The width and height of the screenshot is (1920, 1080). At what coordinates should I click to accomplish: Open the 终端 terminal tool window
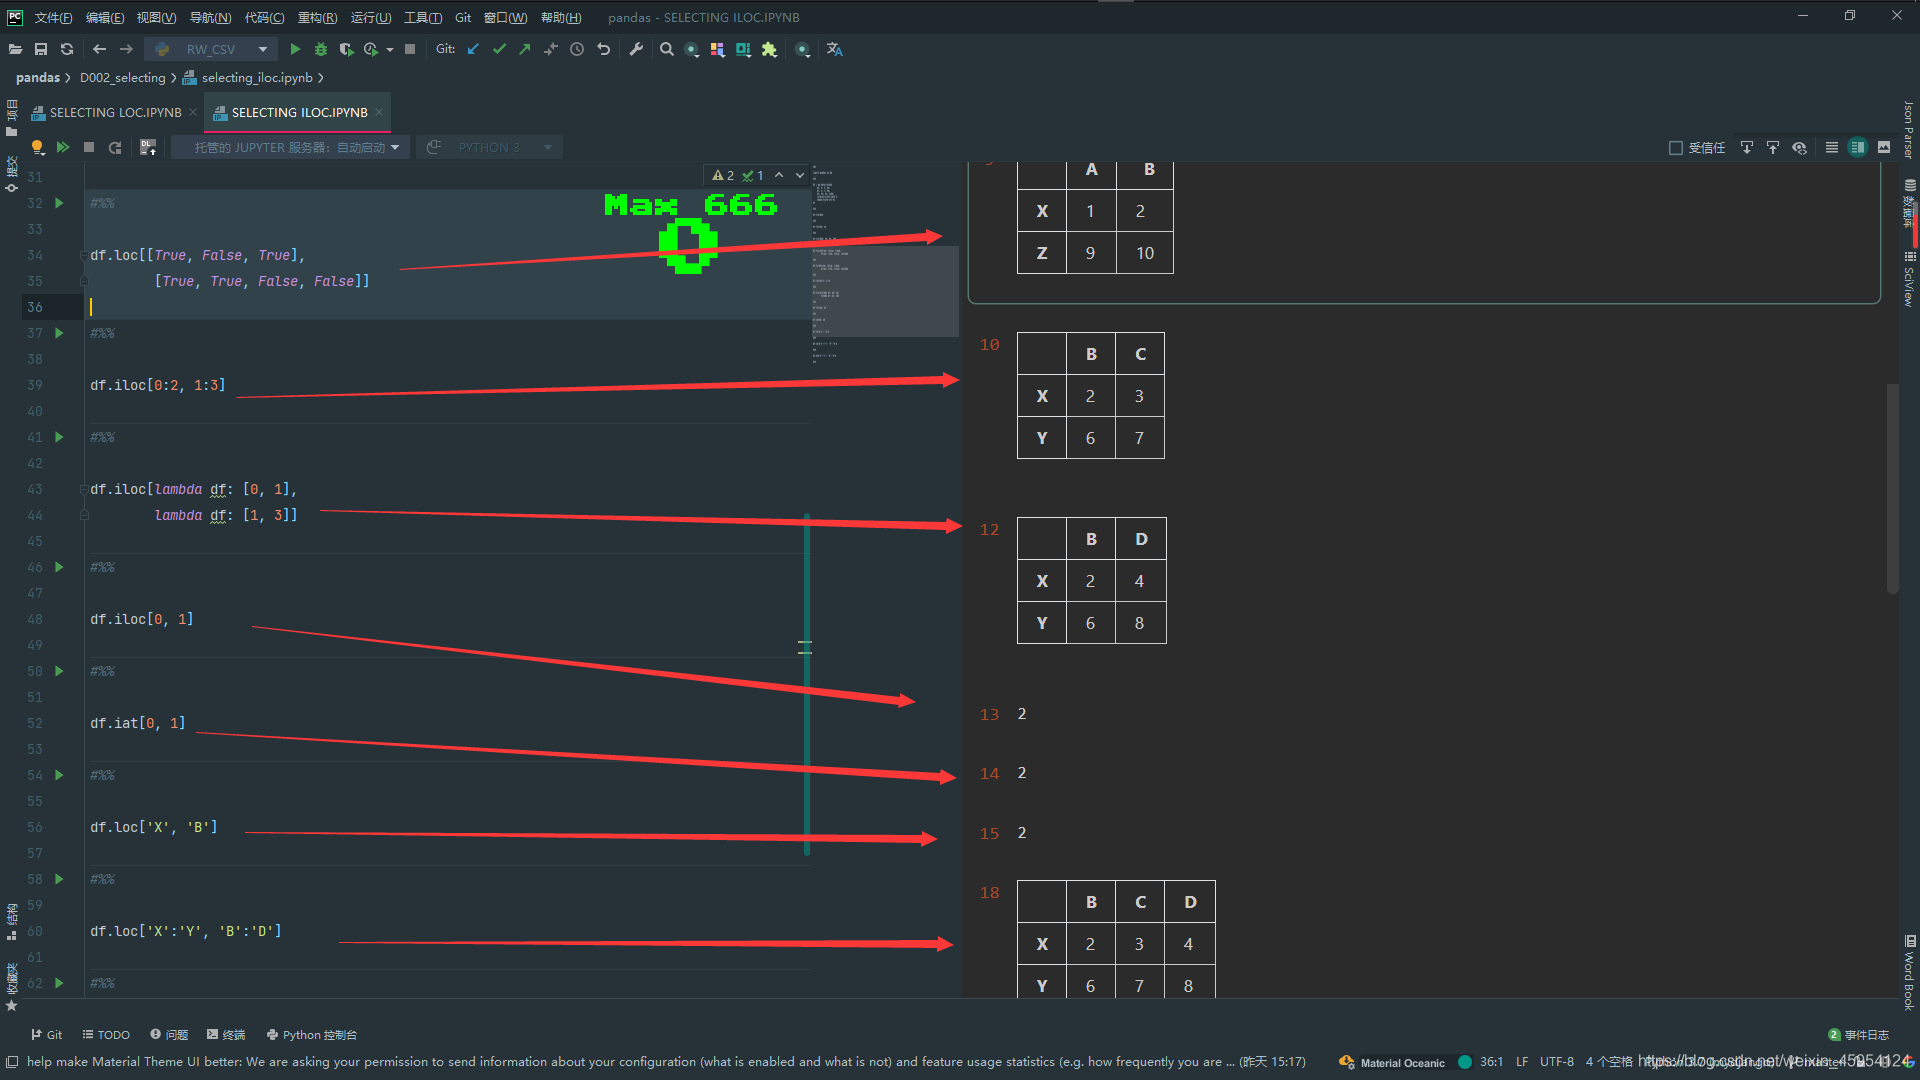(226, 1035)
